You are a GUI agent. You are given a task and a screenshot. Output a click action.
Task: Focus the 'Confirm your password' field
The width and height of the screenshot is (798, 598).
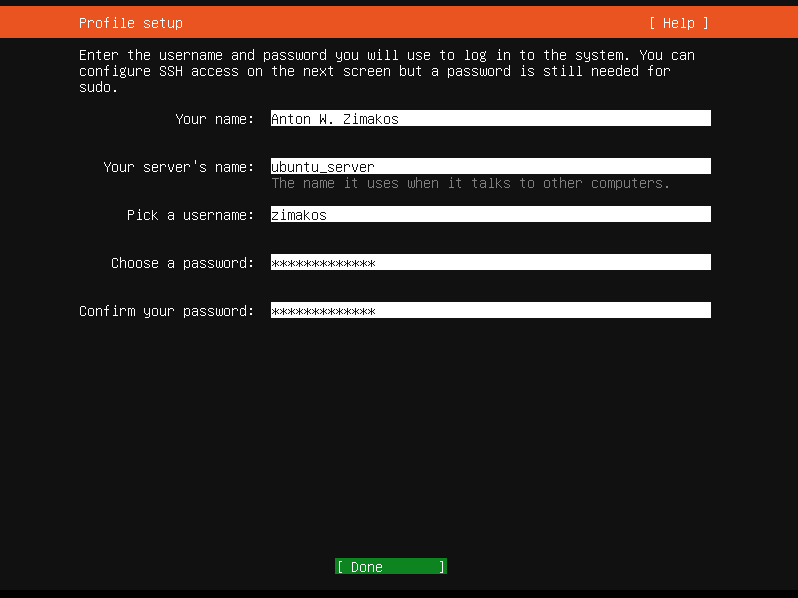490,311
